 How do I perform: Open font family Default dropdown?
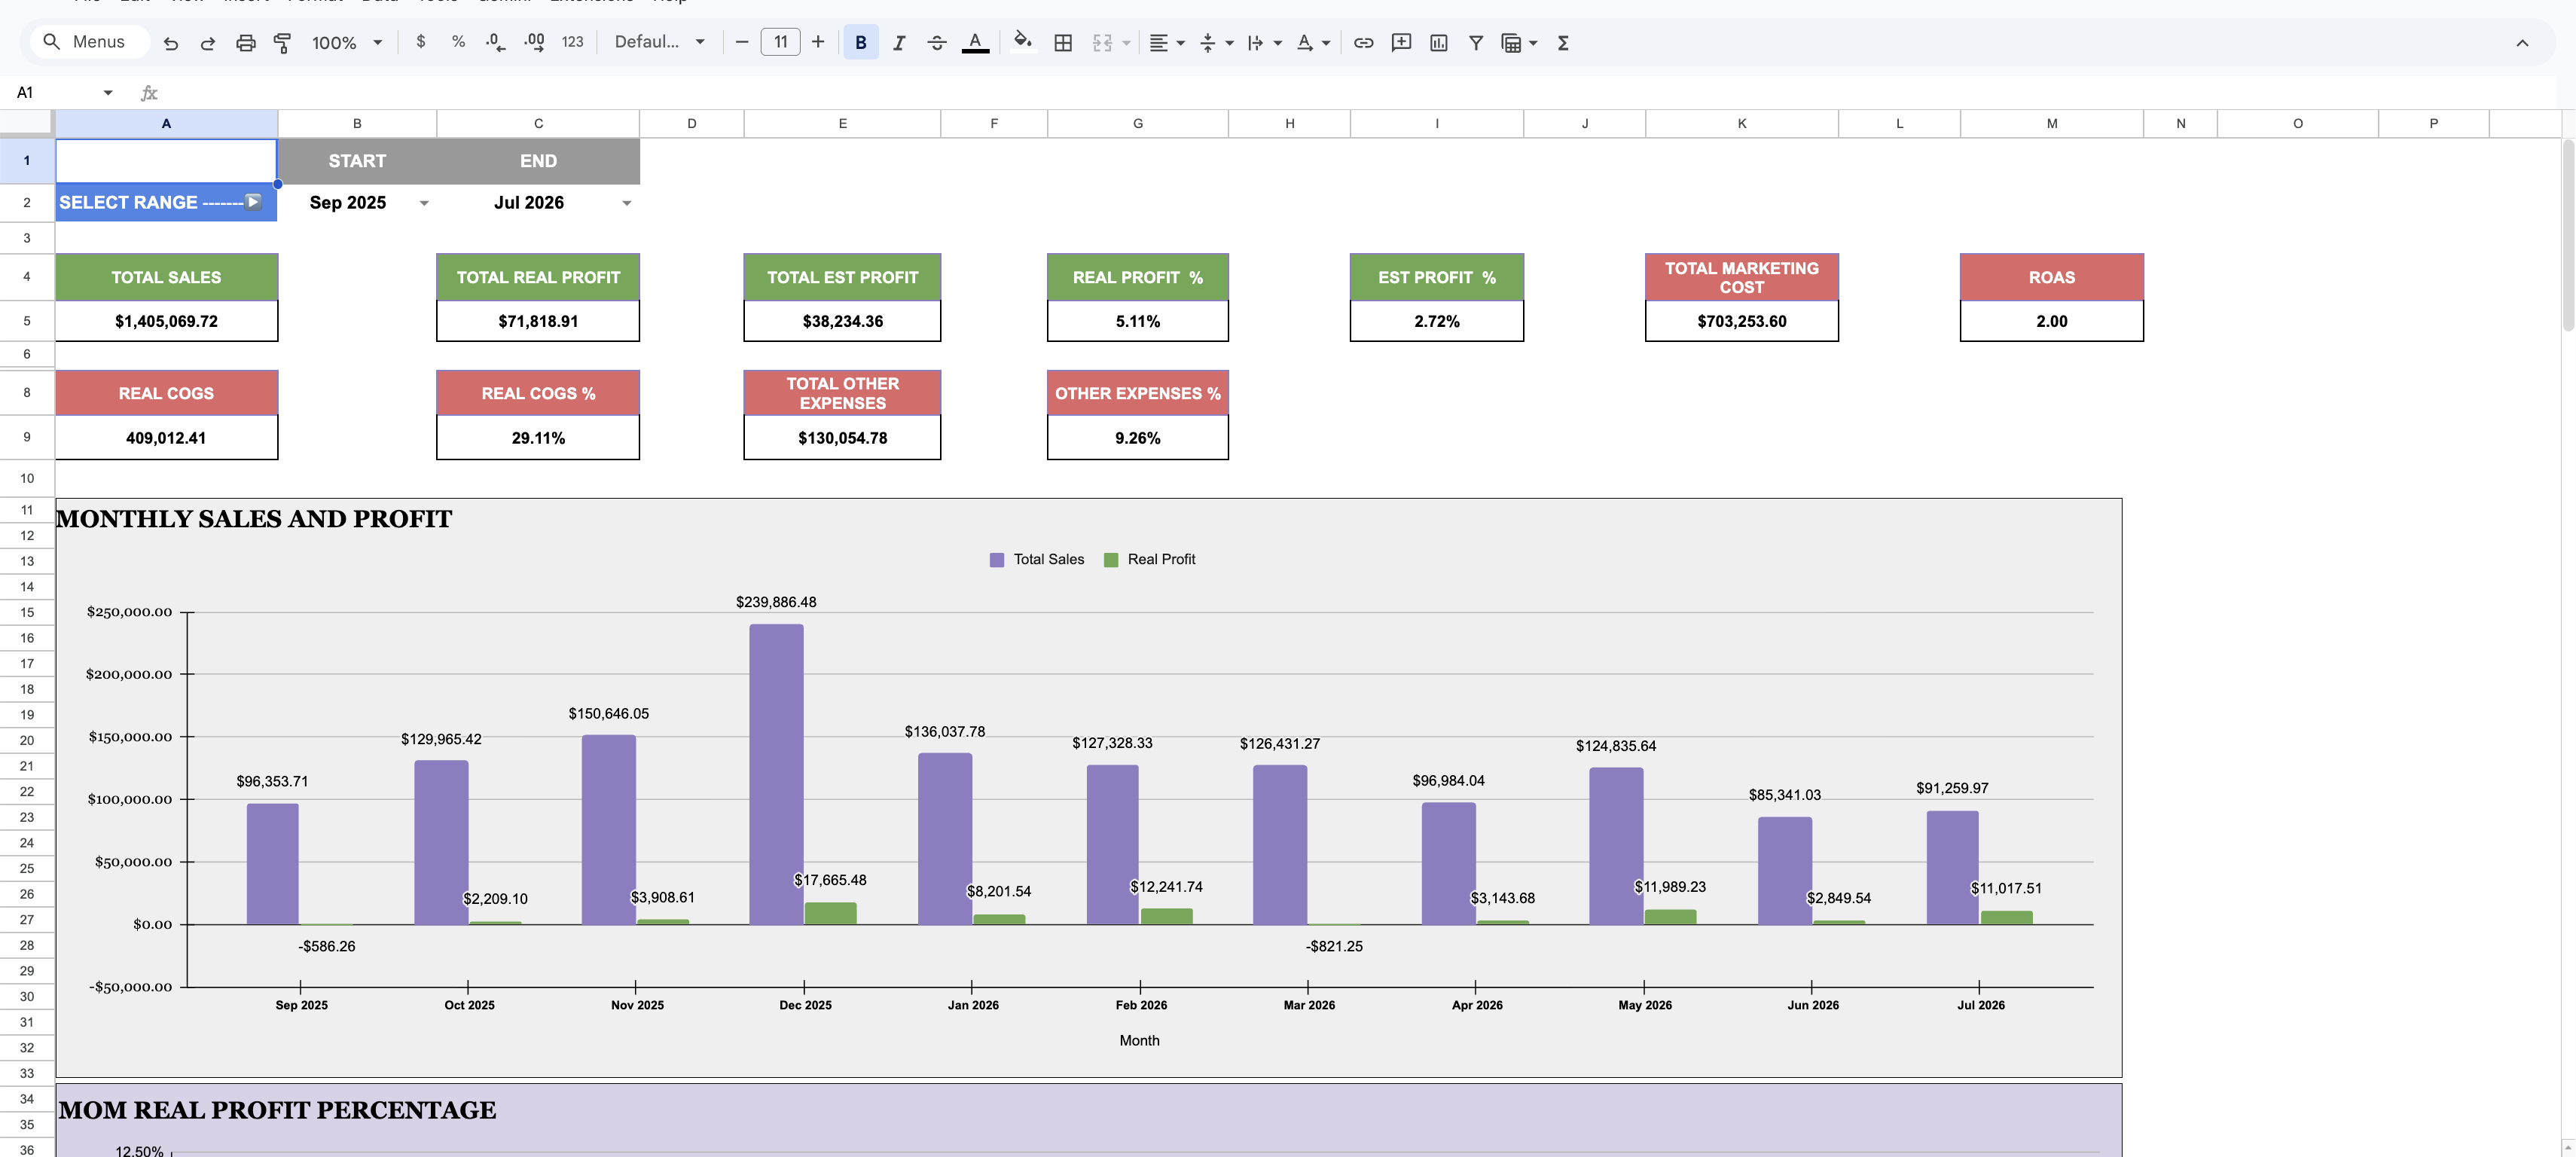[x=659, y=42]
